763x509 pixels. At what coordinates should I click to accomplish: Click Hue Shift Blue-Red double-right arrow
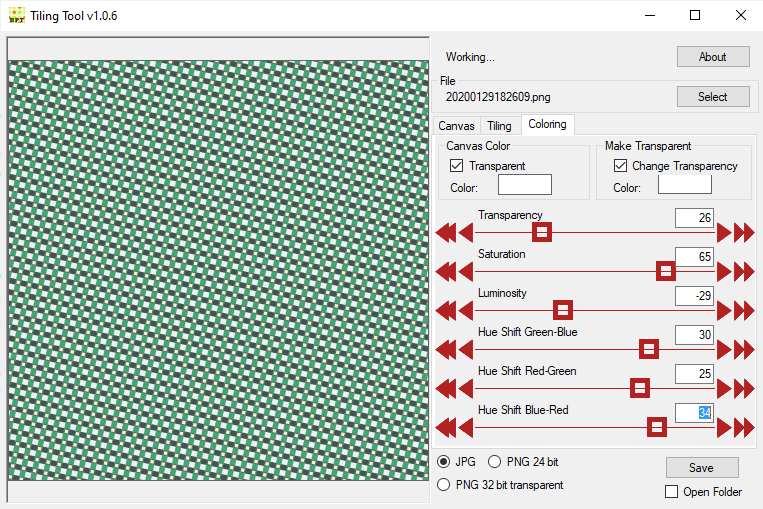(x=744, y=428)
